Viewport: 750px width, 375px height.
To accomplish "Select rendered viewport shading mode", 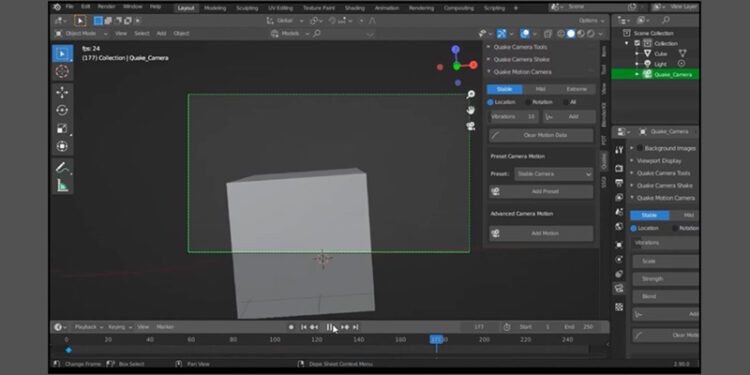I will 590,33.
